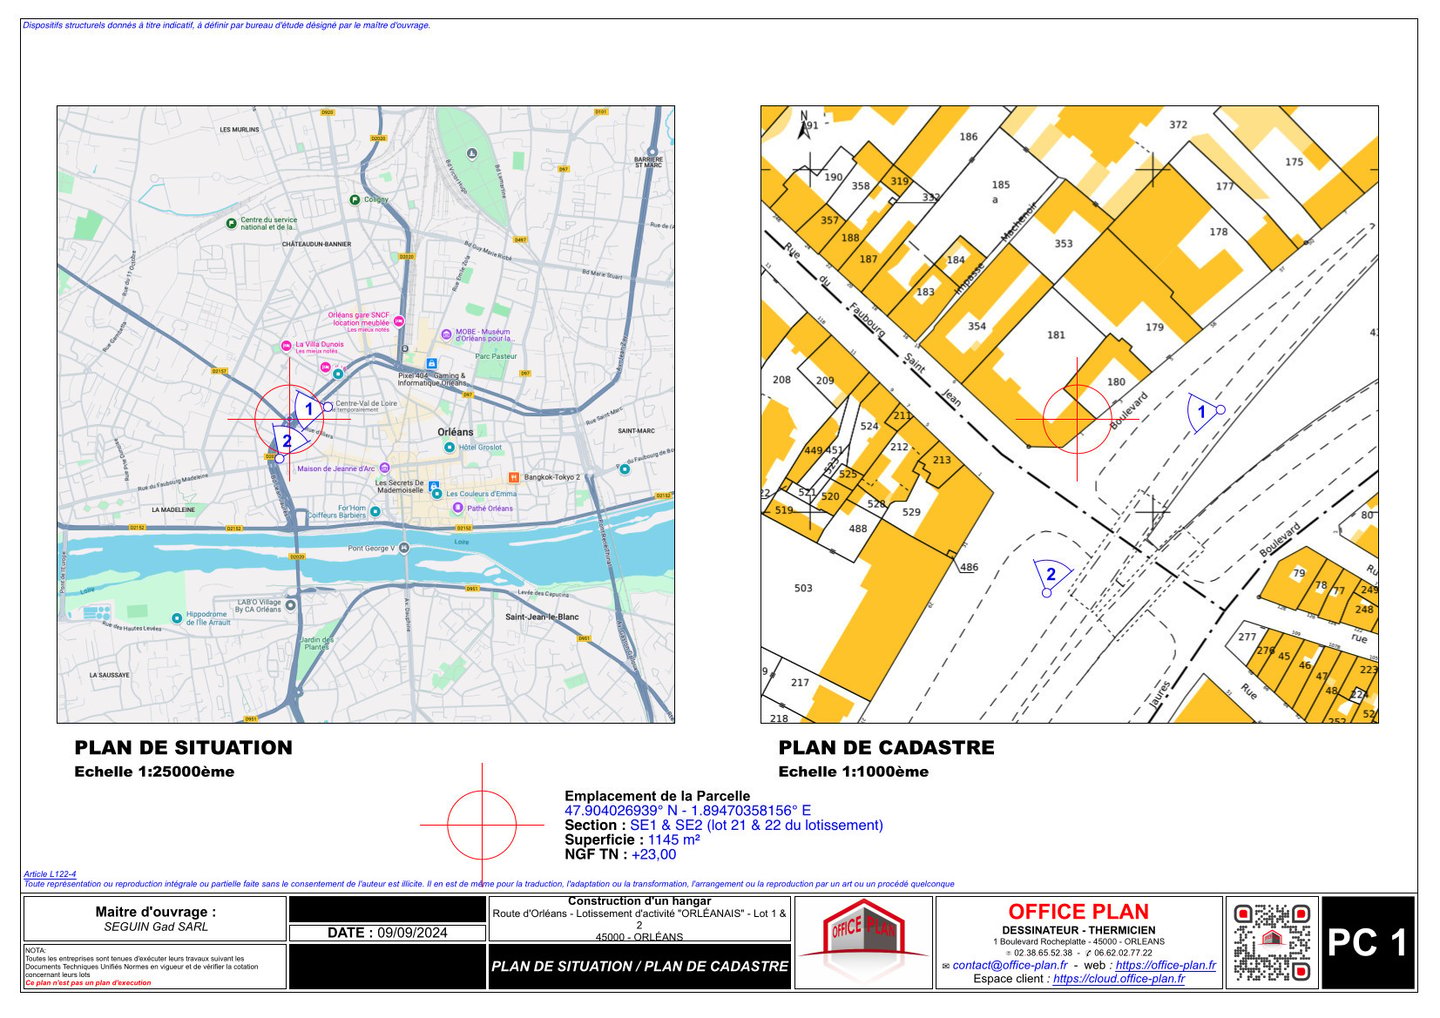Click the PC 1 sheet number box
This screenshot has width=1440, height=1018.
pyautogui.click(x=1367, y=943)
